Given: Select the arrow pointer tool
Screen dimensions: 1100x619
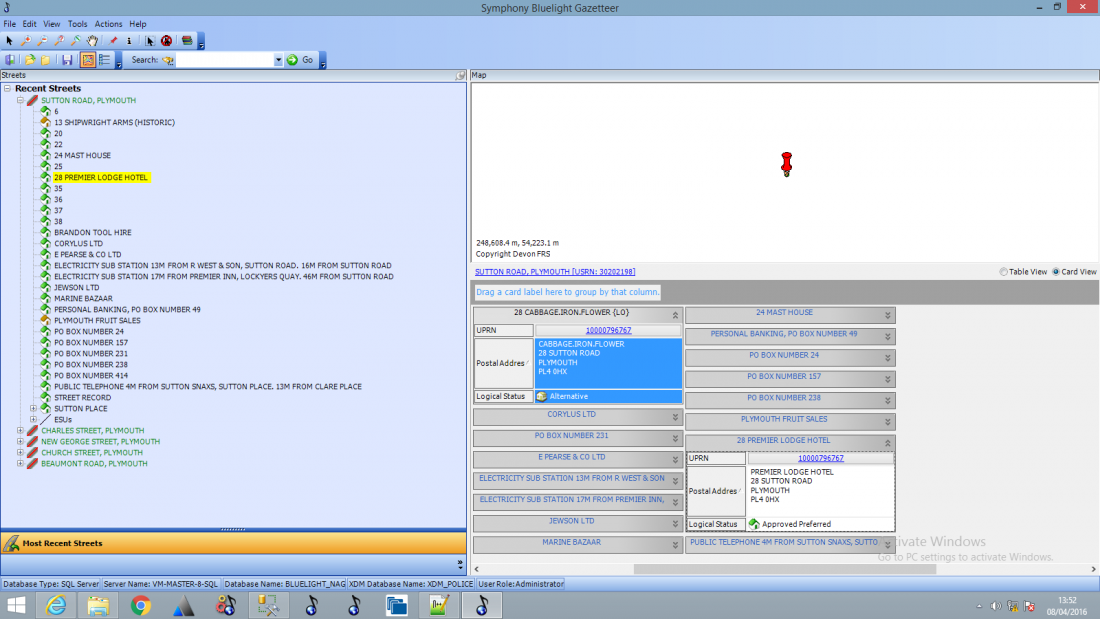Looking at the screenshot, I should 9,41.
